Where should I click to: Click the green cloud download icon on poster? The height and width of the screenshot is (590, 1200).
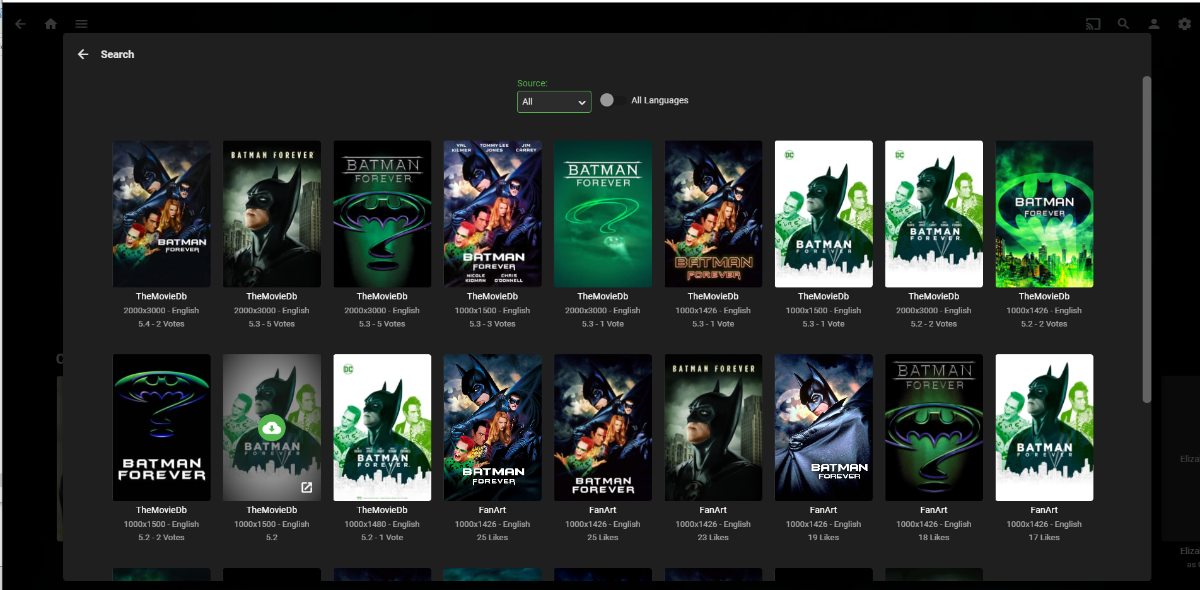pos(272,428)
